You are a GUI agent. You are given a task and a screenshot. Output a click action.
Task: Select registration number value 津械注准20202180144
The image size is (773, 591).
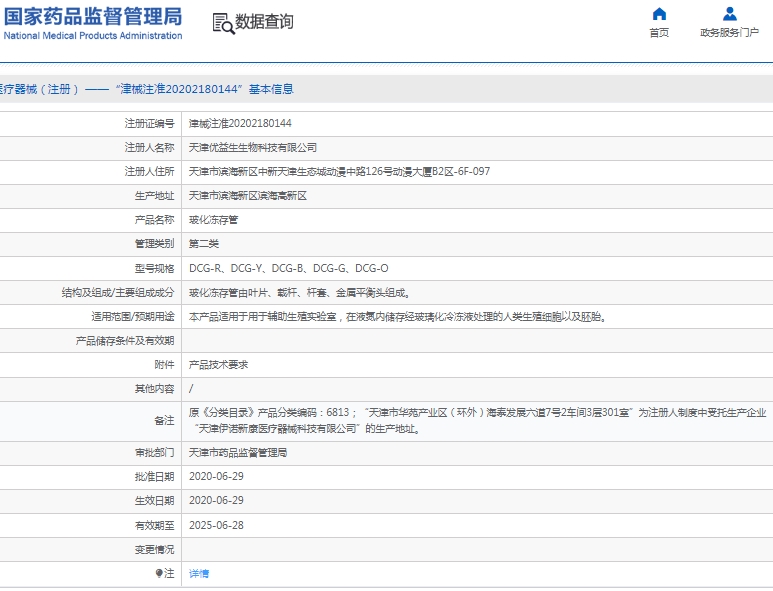(x=240, y=123)
